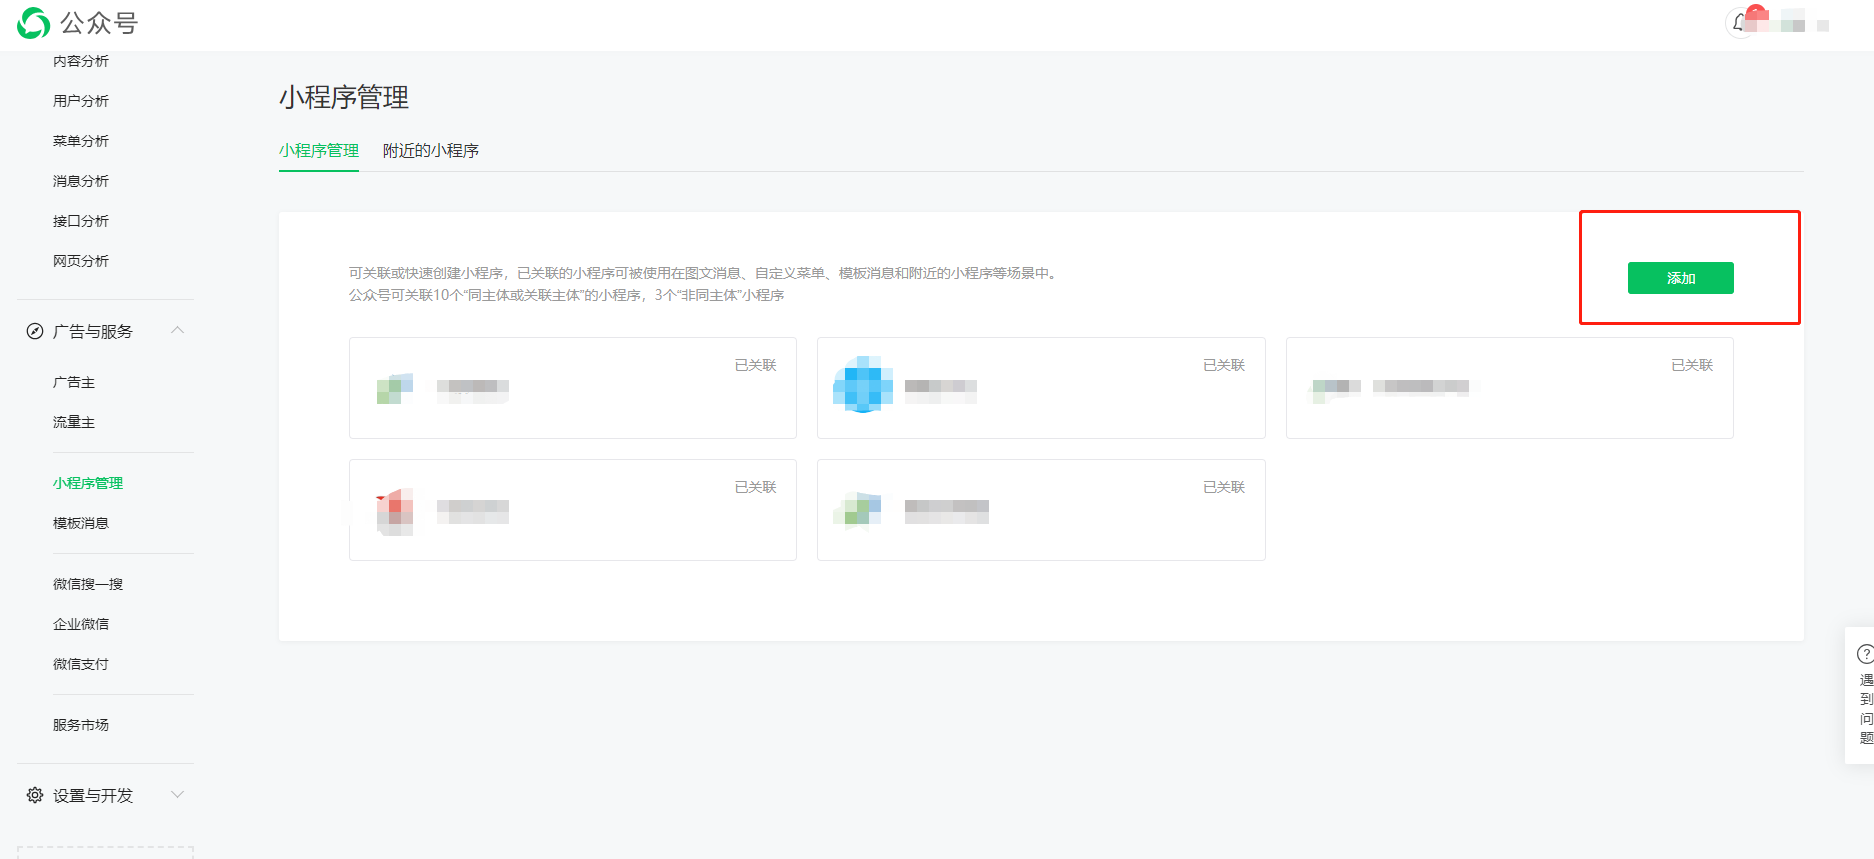Screen dimensions: 1874x859
Task: Select 服务市场 menu item
Action: point(81,725)
